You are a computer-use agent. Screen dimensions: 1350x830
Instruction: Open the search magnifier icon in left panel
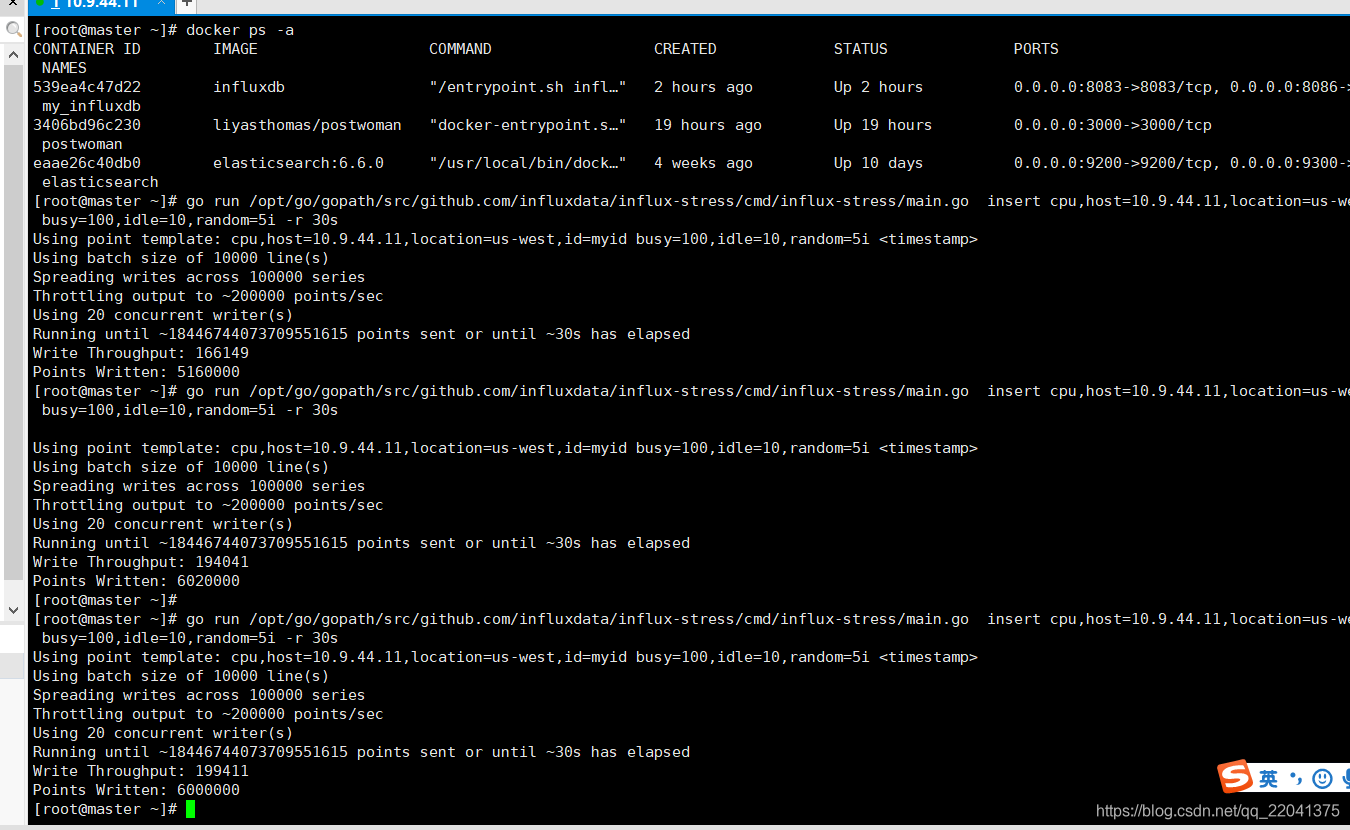click(14, 30)
